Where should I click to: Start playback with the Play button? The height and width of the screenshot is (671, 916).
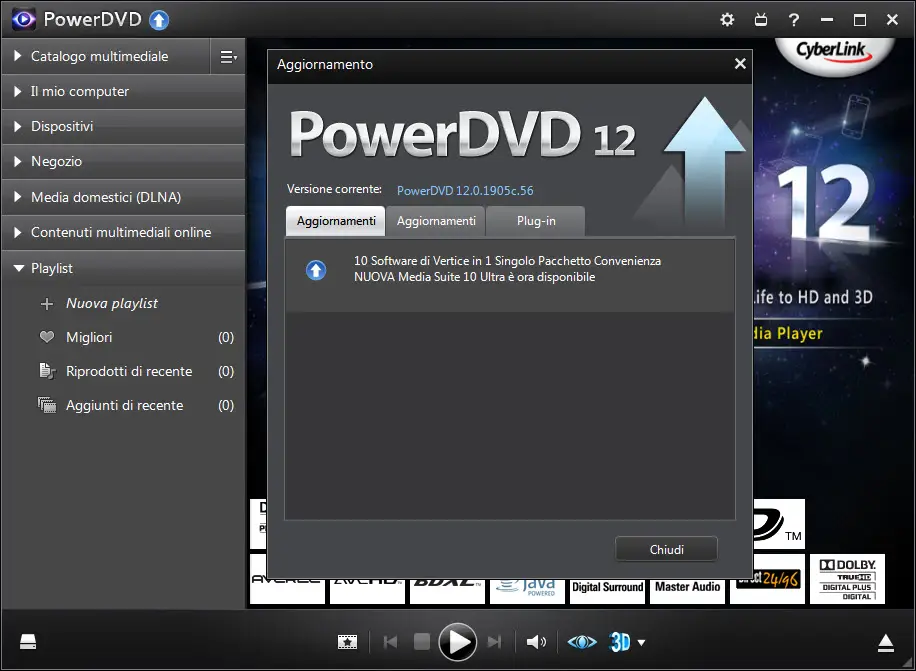point(457,642)
